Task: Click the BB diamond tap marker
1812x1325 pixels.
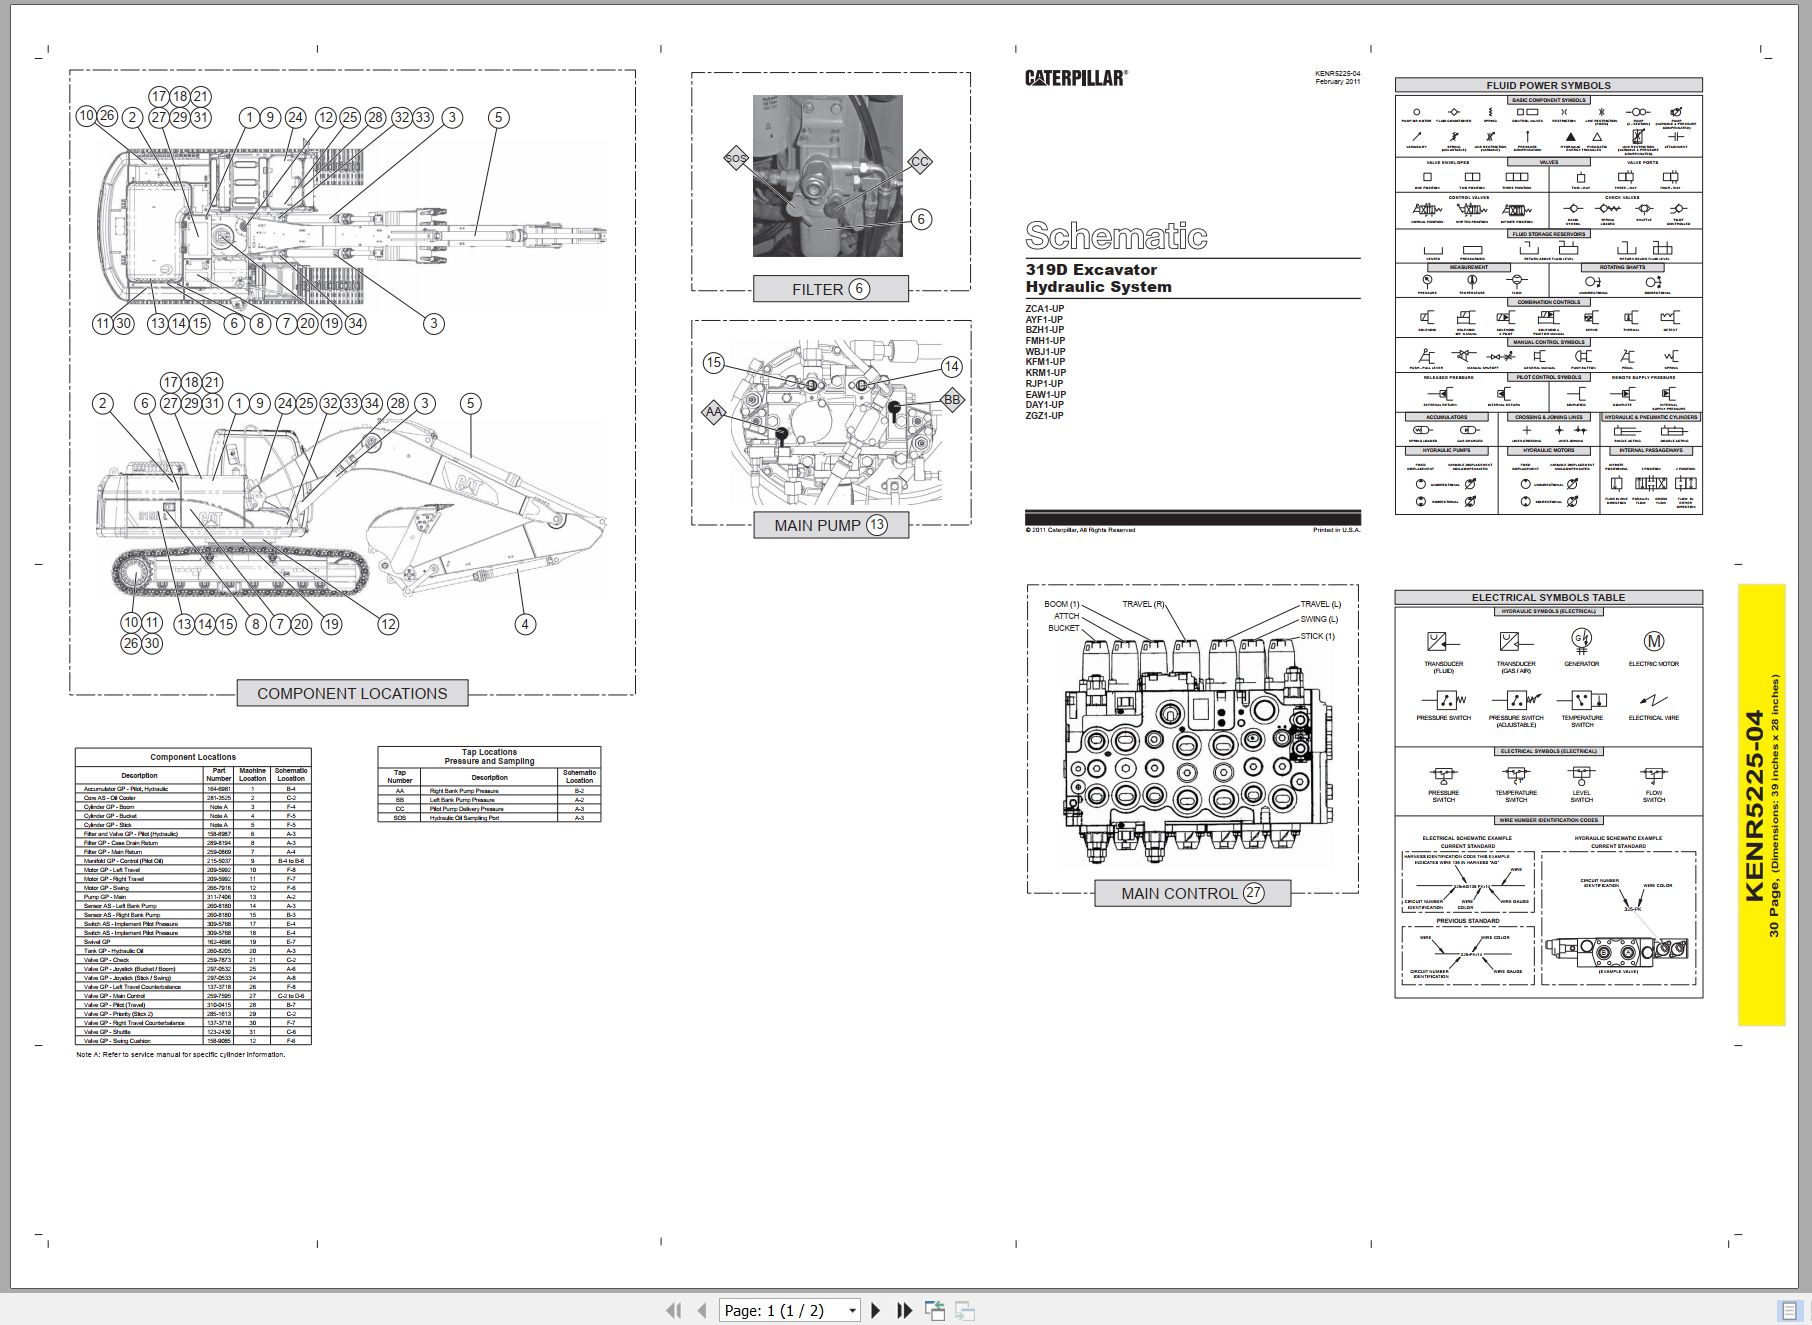Action: point(952,399)
